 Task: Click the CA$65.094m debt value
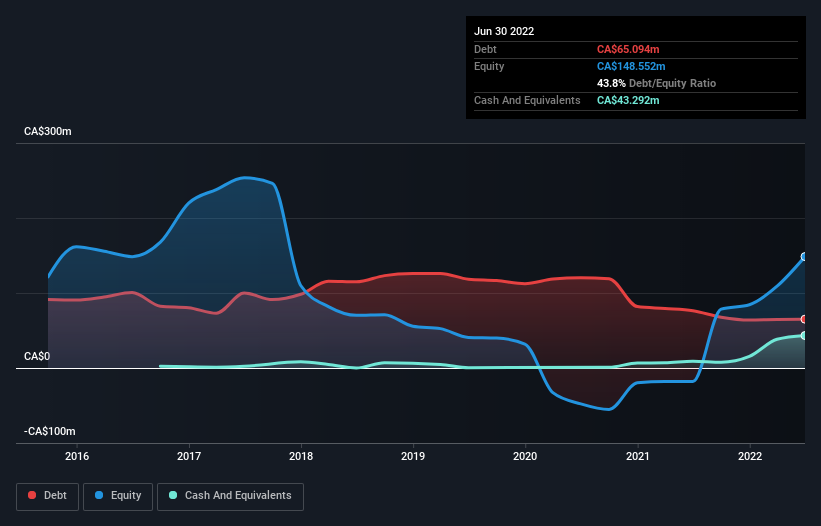pyautogui.click(x=628, y=49)
